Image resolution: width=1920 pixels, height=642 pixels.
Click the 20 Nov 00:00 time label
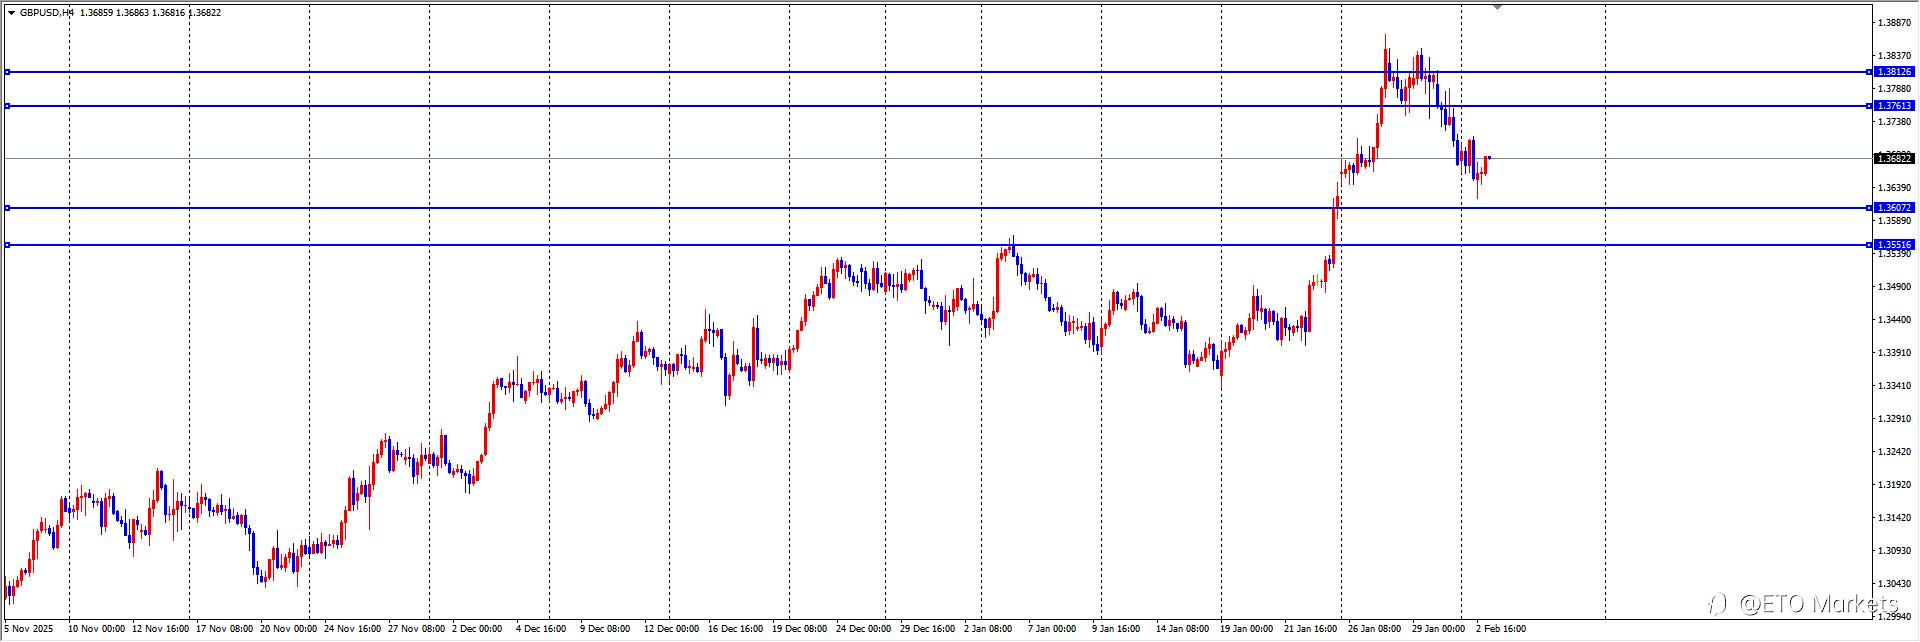(289, 629)
